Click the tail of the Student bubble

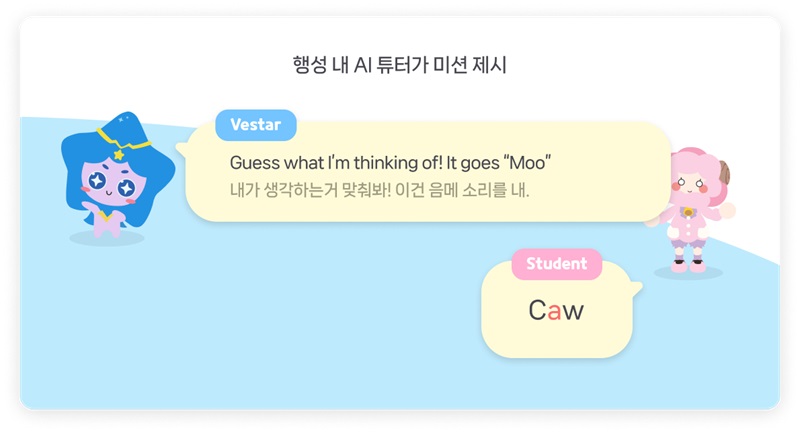click(x=631, y=290)
